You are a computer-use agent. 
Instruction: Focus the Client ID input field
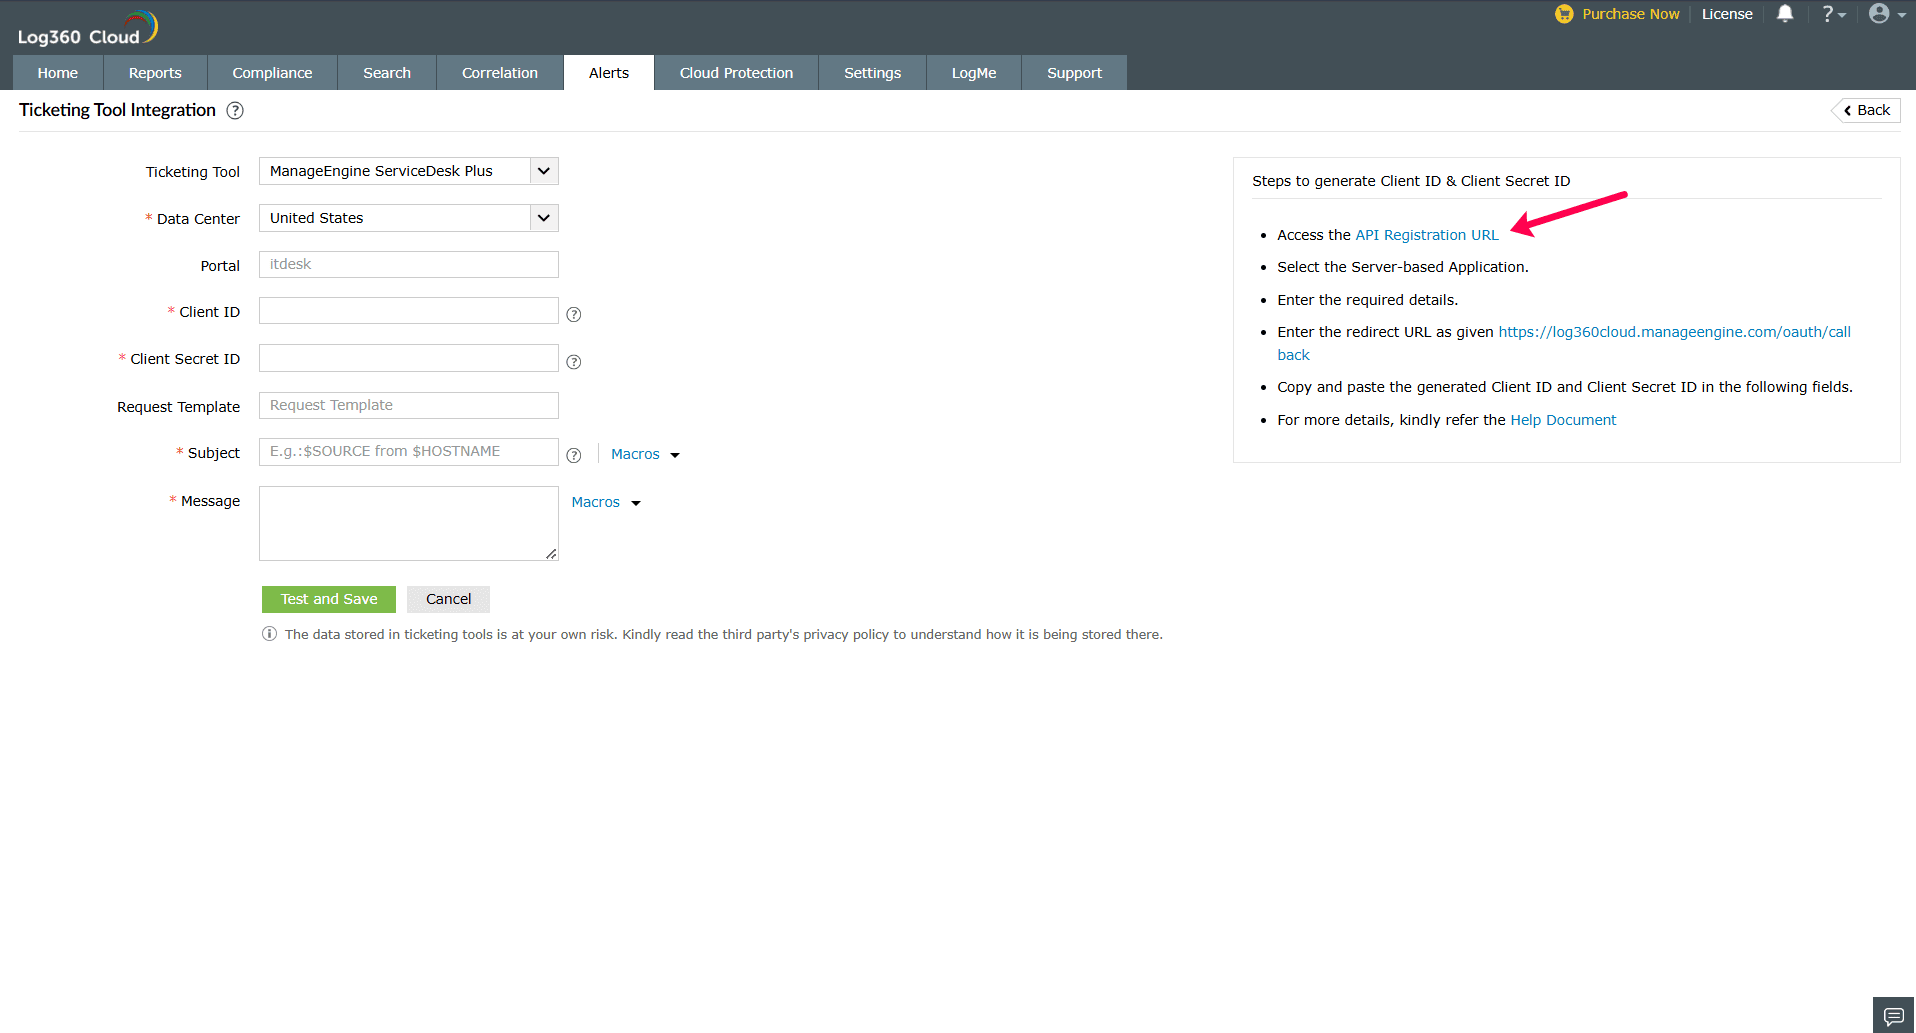(x=409, y=311)
